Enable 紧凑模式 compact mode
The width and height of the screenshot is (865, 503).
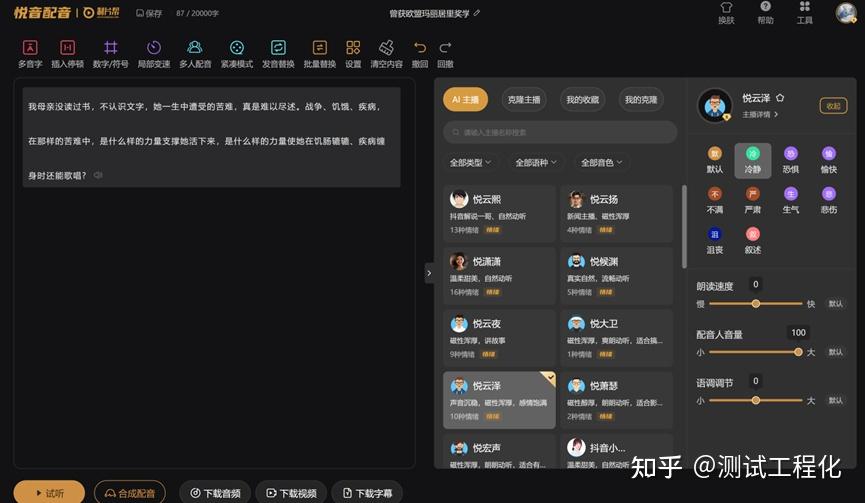coord(237,54)
